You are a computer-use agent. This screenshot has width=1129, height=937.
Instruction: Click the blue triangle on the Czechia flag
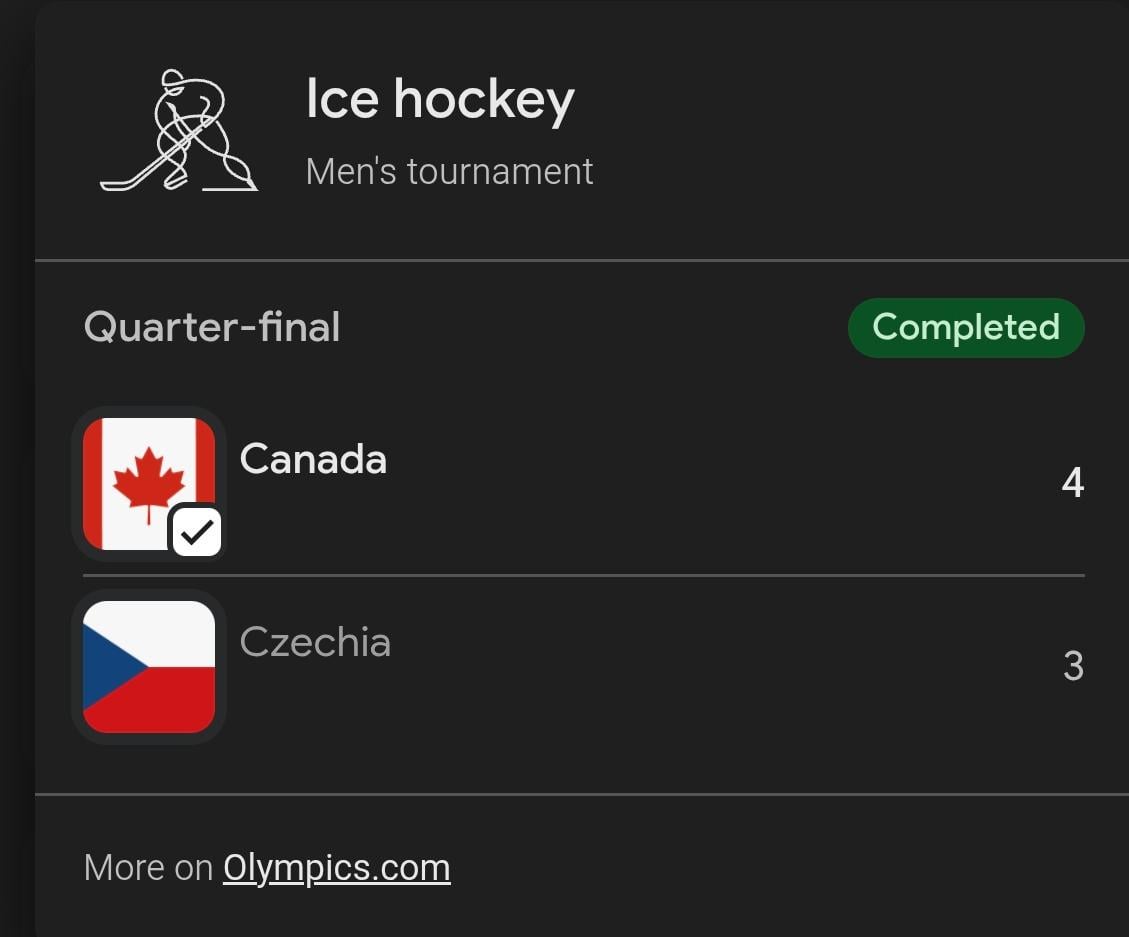click(x=106, y=666)
